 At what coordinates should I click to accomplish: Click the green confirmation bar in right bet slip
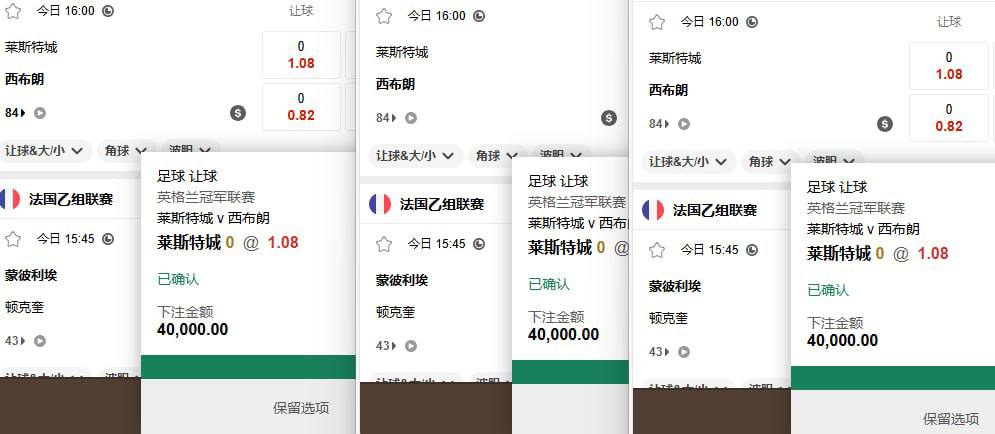[892, 378]
